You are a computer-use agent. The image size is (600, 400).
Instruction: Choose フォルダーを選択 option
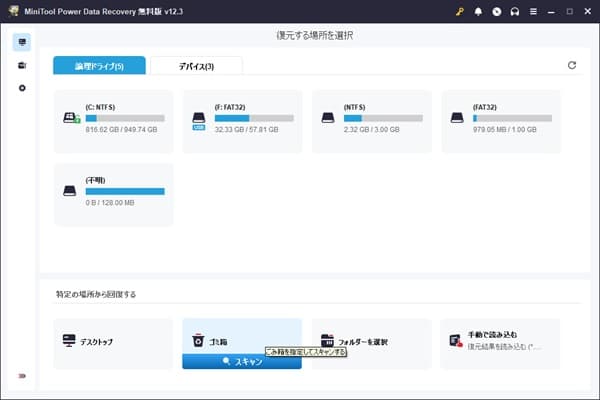coord(372,343)
